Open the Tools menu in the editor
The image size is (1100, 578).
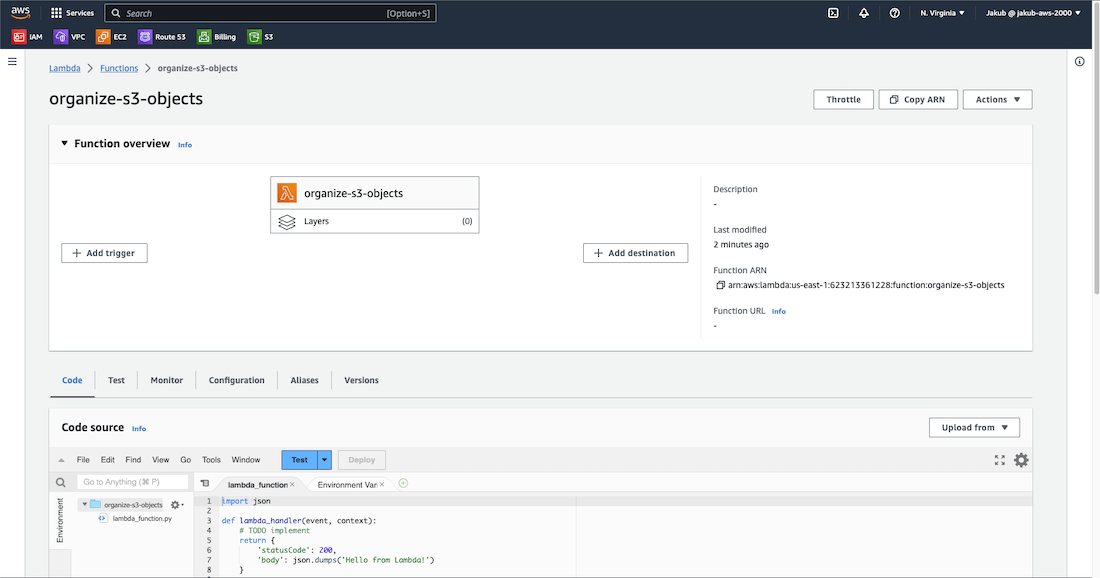tap(211, 460)
